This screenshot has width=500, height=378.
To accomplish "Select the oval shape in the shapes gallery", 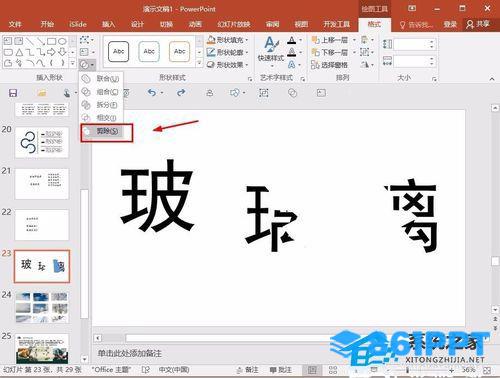I will pyautogui.click(x=62, y=41).
